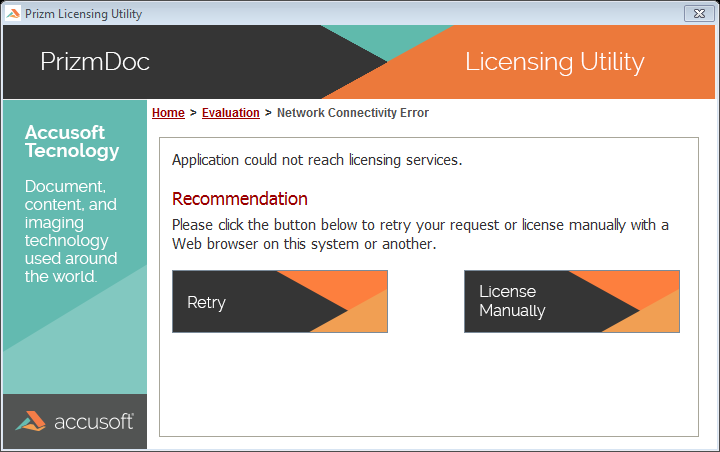Click the Prizm title bar app icon
Screen dimensions: 720x452
coord(13,14)
